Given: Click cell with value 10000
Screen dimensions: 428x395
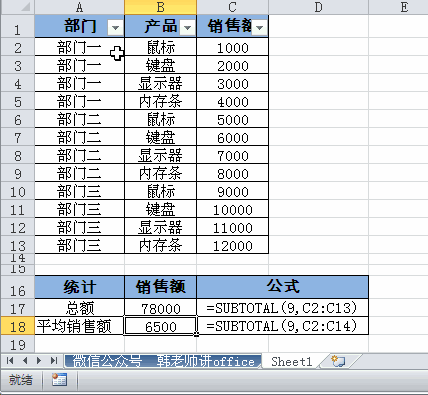Looking at the screenshot, I should [x=233, y=209].
